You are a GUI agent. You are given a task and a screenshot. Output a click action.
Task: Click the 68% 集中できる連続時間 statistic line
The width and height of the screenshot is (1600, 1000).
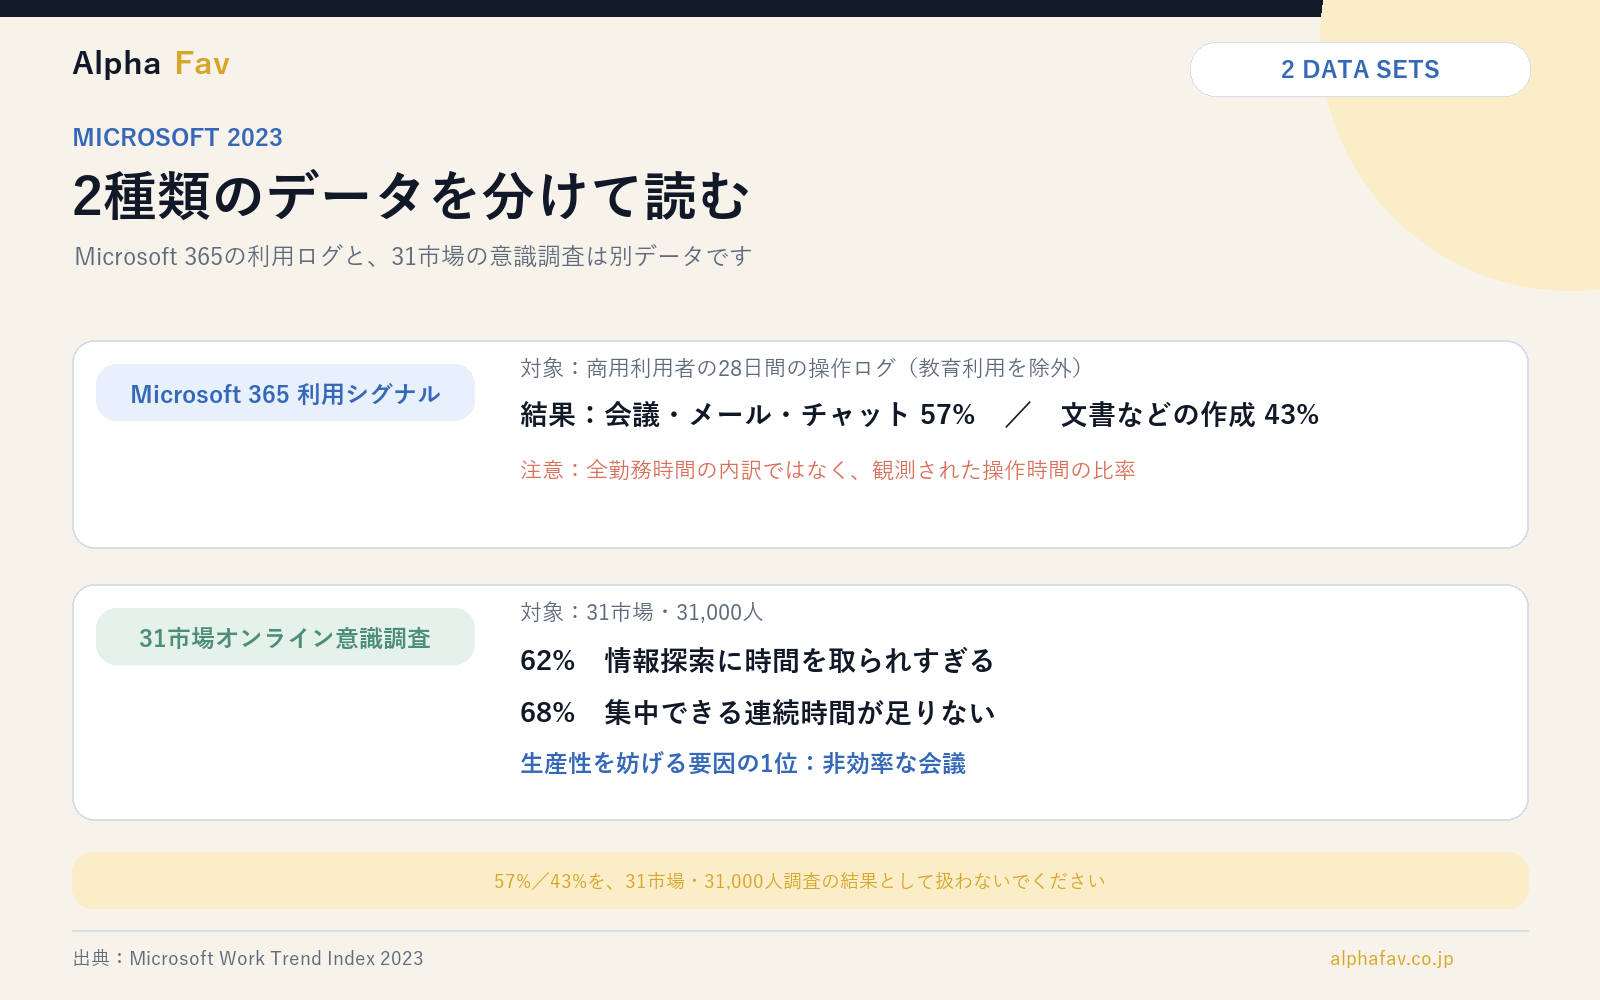[757, 712]
